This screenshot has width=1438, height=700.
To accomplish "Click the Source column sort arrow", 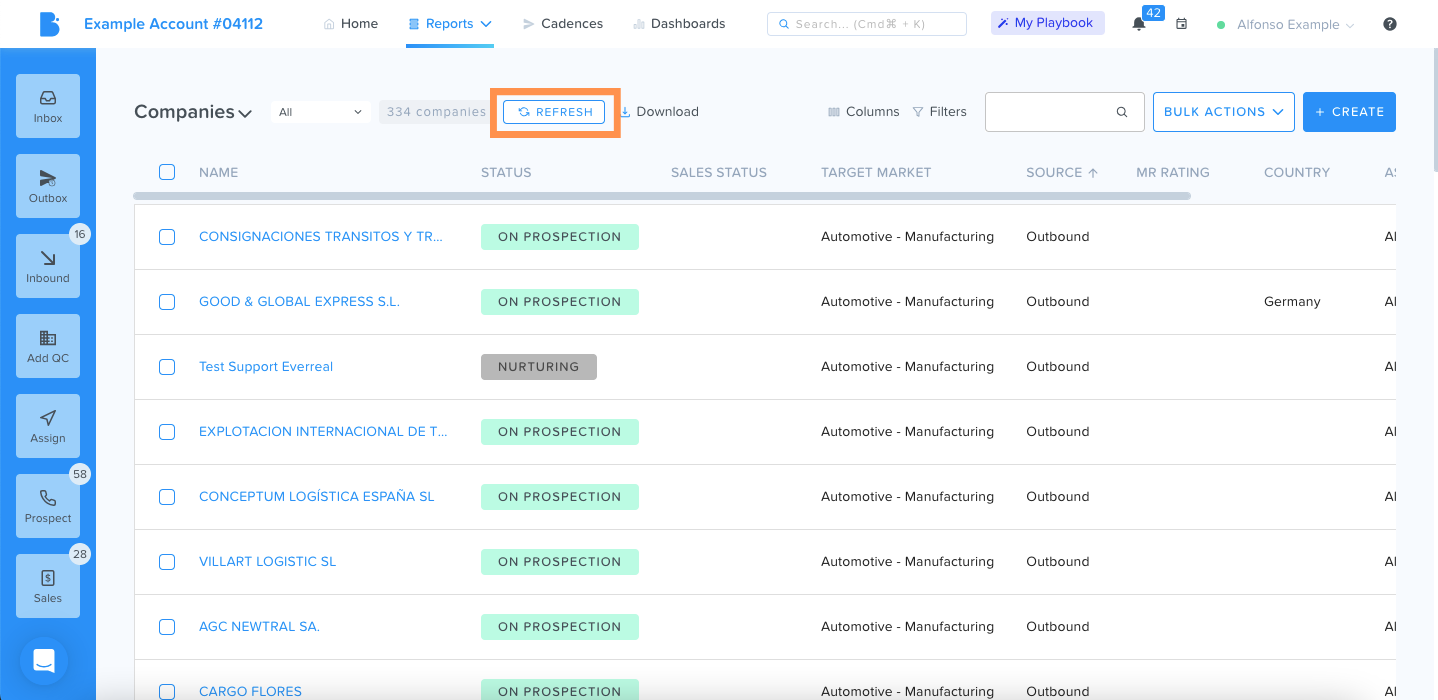I will (x=1093, y=172).
